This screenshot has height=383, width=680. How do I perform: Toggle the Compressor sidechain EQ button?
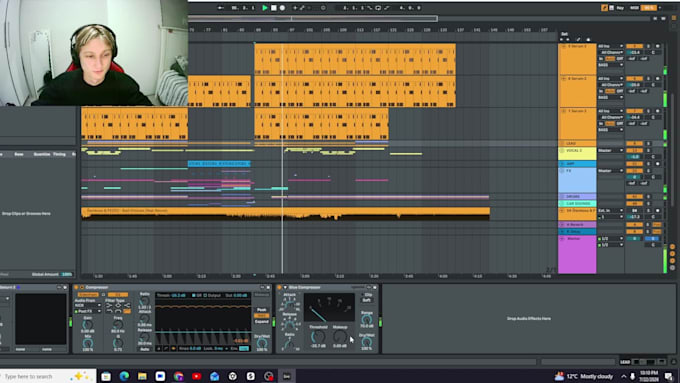tap(118, 295)
